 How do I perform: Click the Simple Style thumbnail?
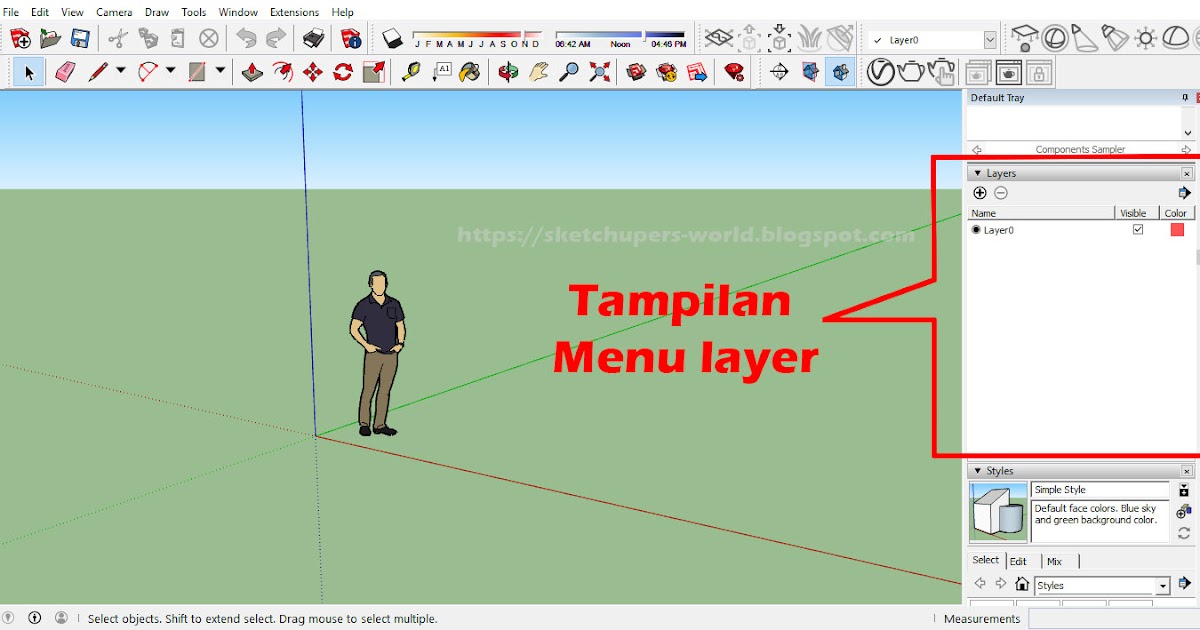tap(998, 512)
